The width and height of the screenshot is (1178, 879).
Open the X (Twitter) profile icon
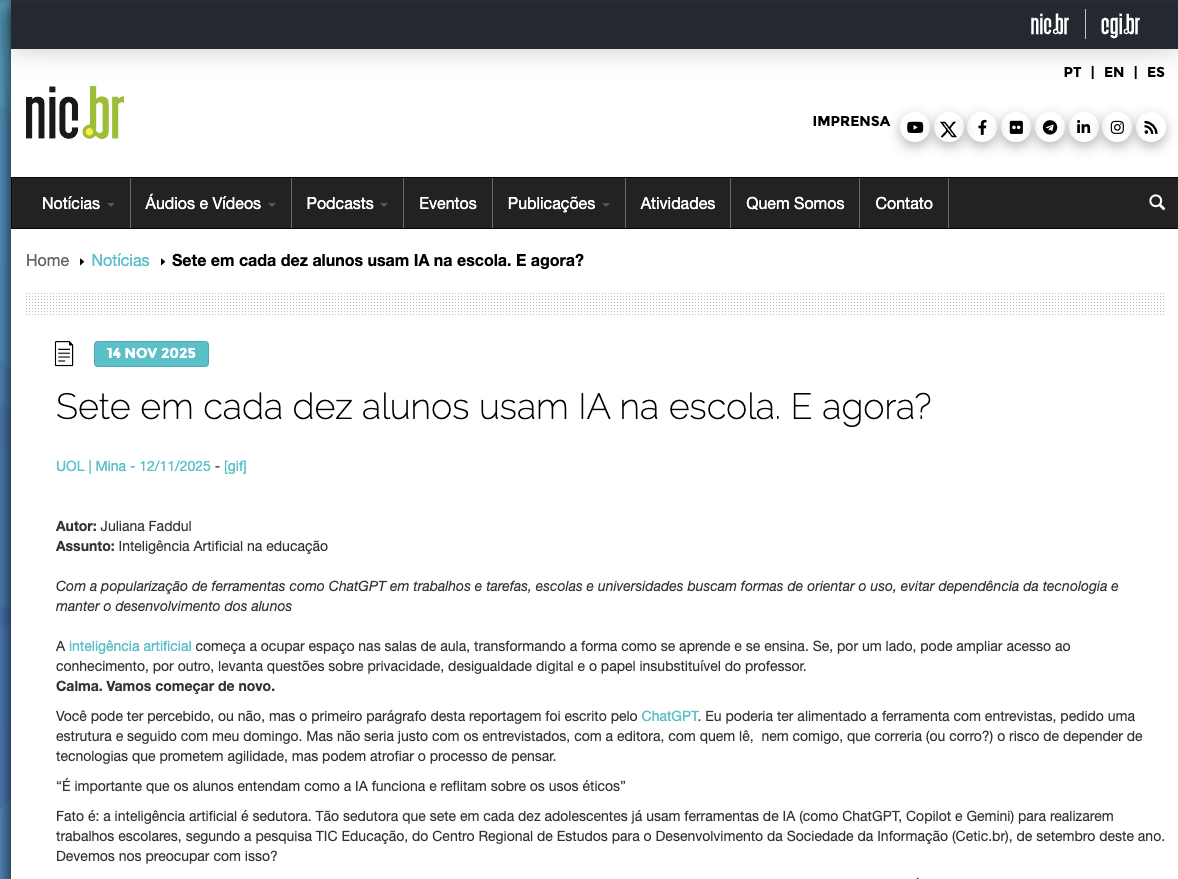pyautogui.click(x=949, y=128)
